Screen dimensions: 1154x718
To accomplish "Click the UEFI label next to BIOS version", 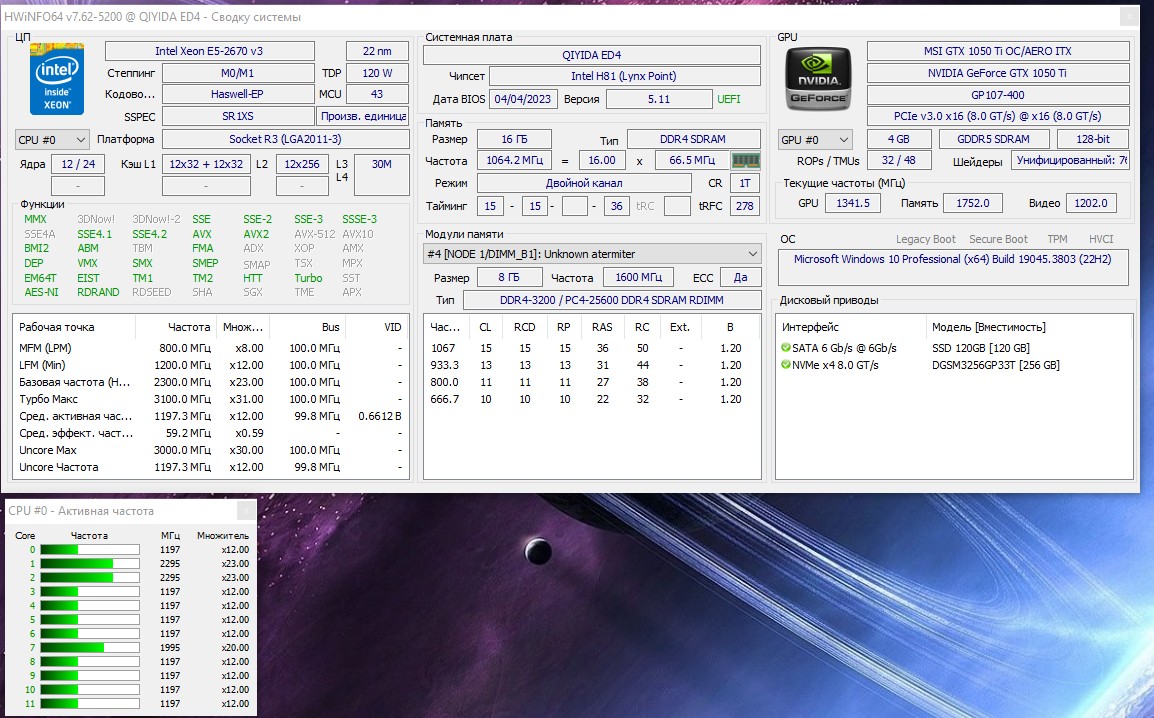I will click(x=729, y=99).
